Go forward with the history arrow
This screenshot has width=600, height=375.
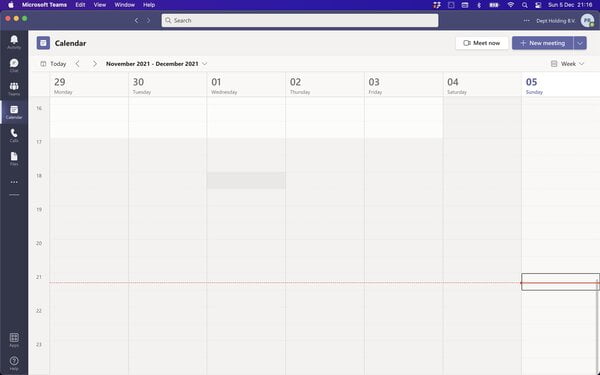(x=148, y=20)
